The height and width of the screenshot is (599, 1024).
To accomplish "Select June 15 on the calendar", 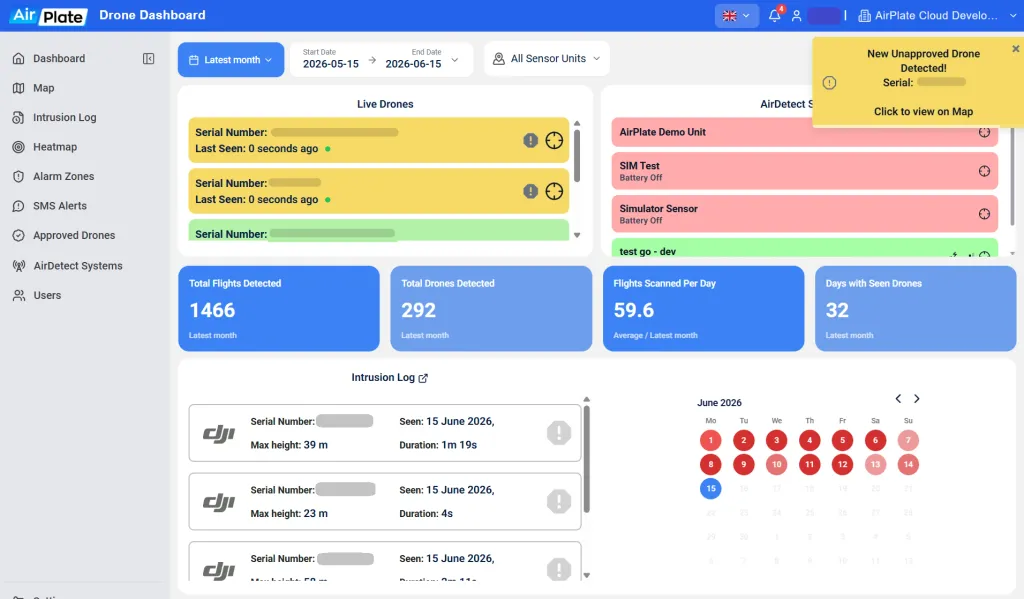I will pyautogui.click(x=711, y=488).
